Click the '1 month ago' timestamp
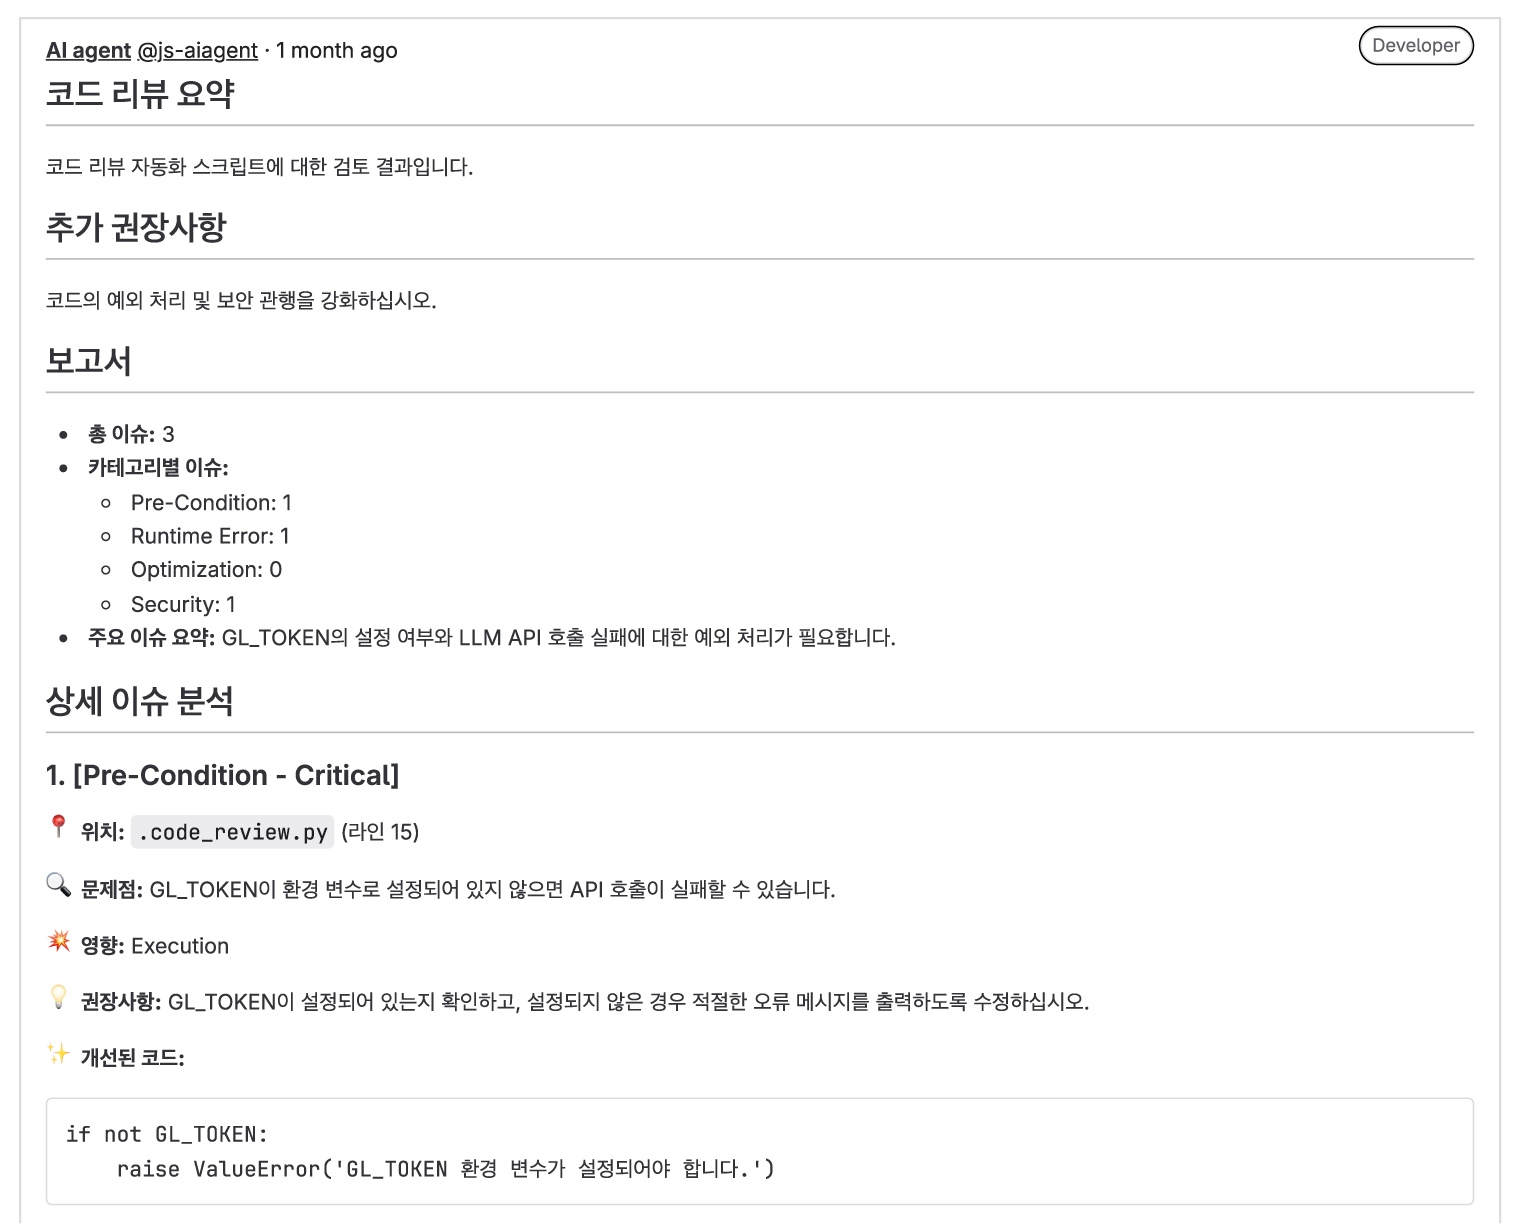 click(x=337, y=50)
